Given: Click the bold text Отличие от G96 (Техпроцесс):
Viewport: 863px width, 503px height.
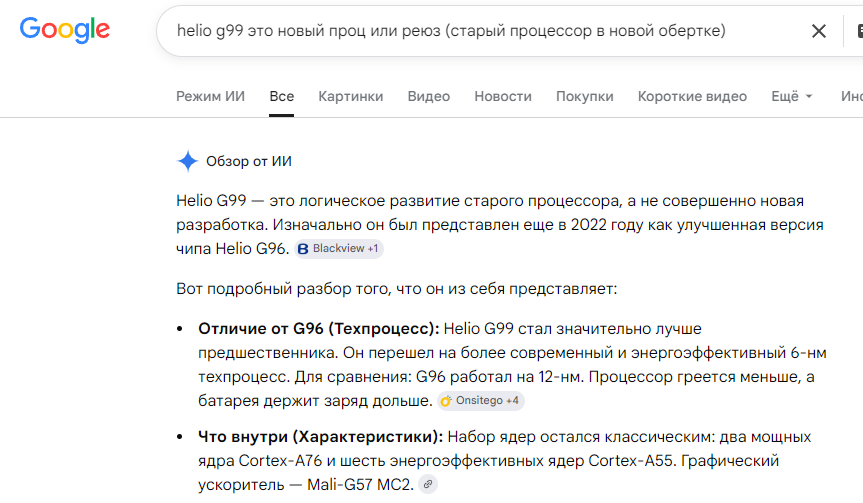Looking at the screenshot, I should point(319,329).
